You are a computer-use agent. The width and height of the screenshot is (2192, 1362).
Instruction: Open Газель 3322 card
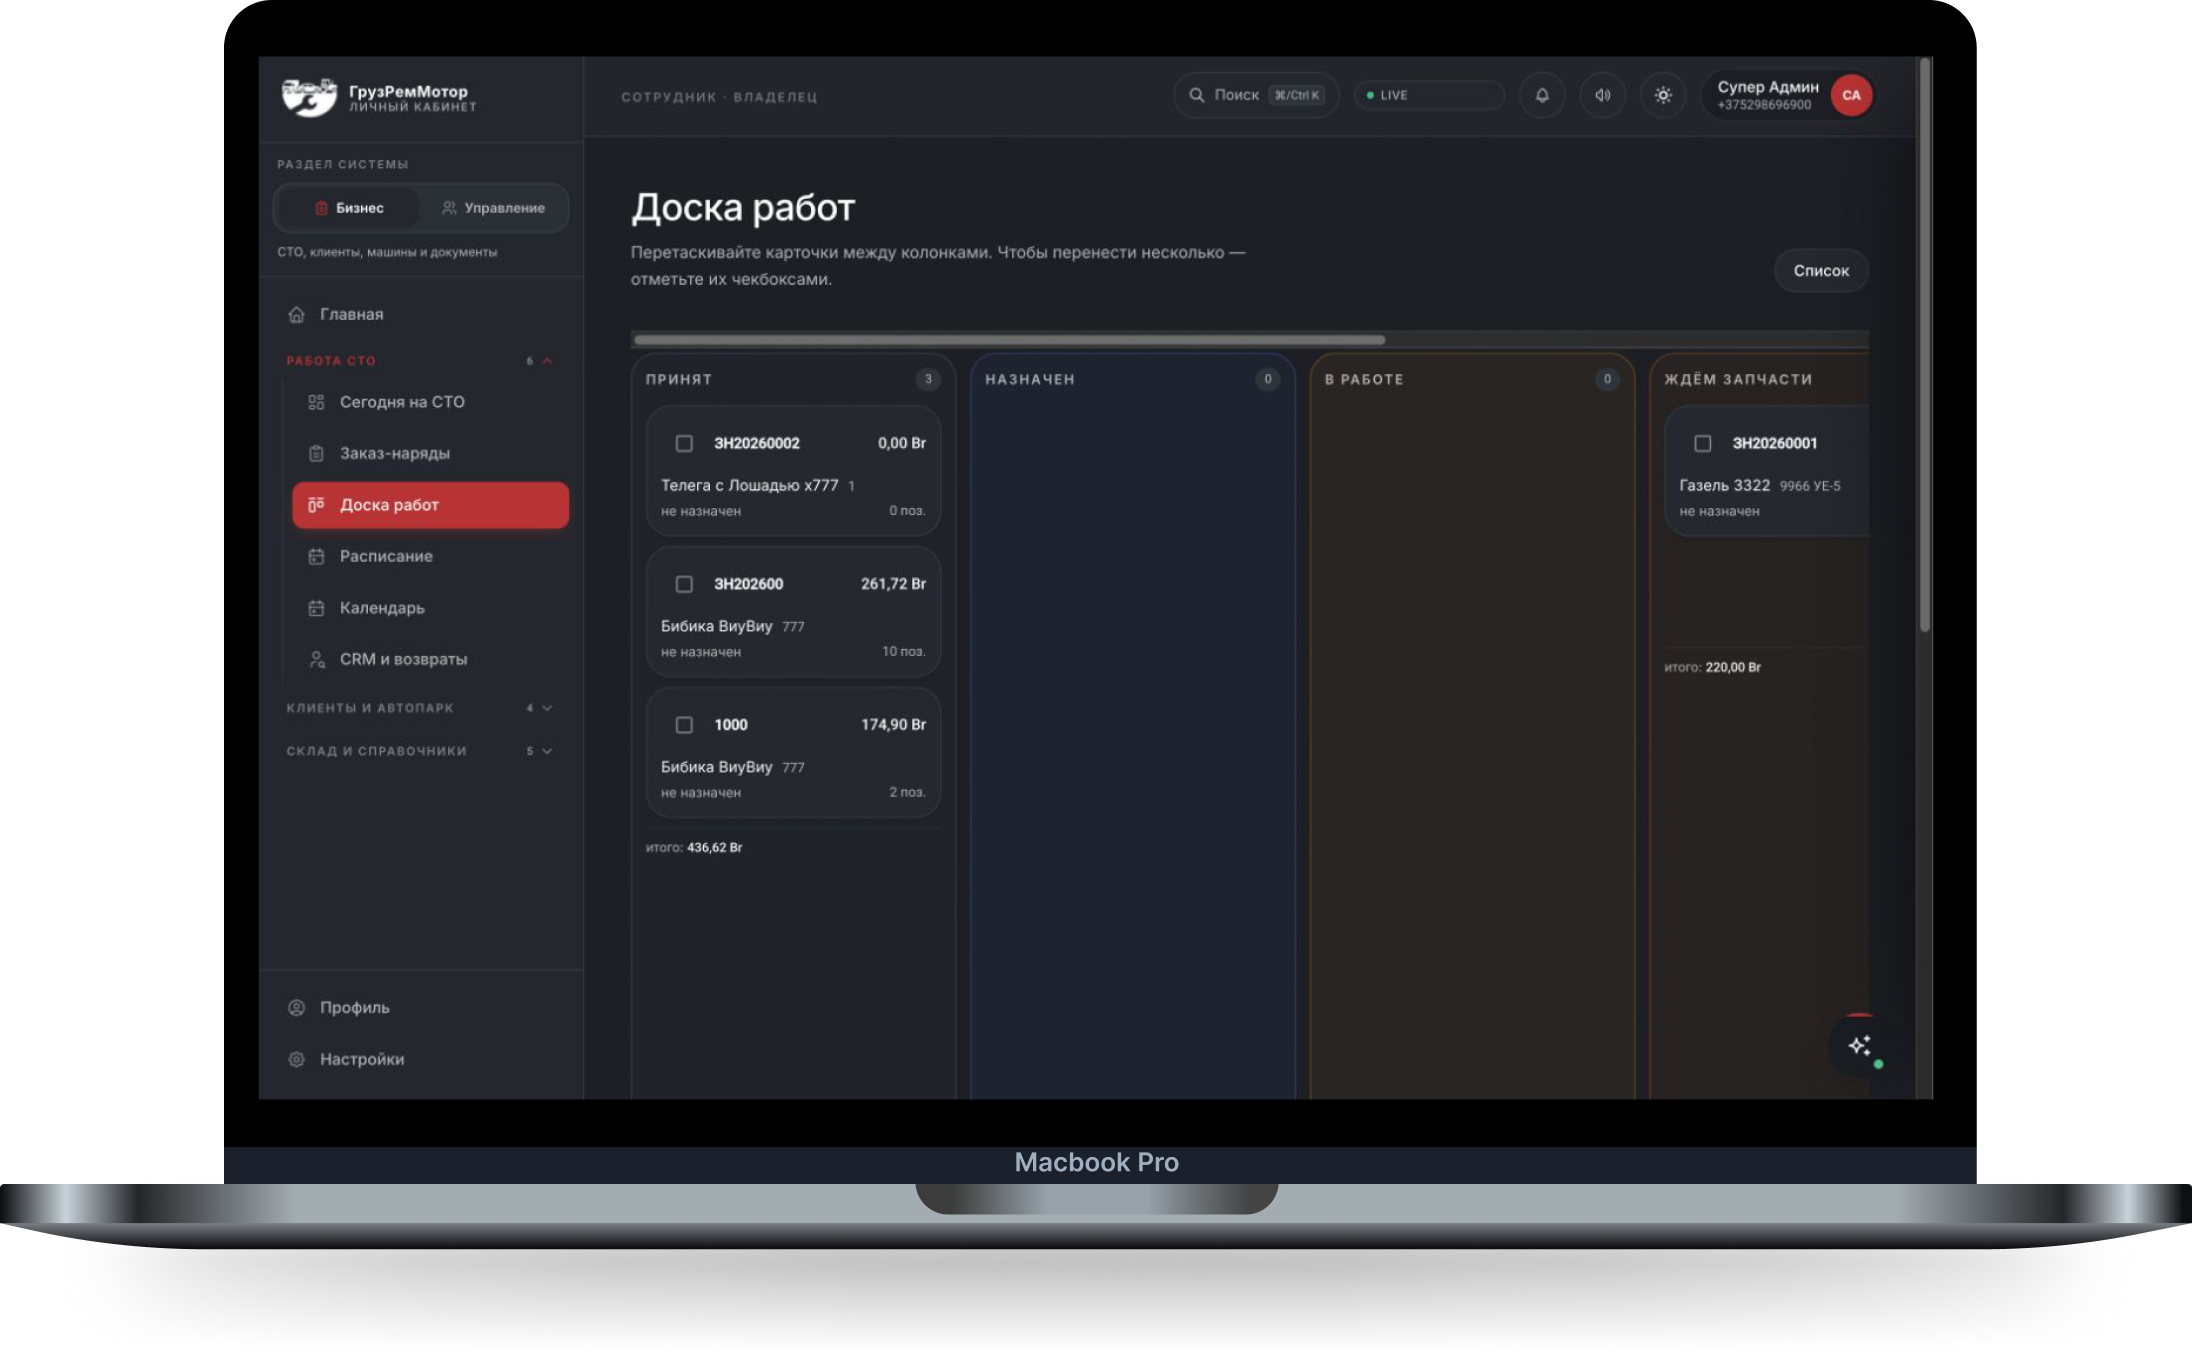coord(1766,471)
